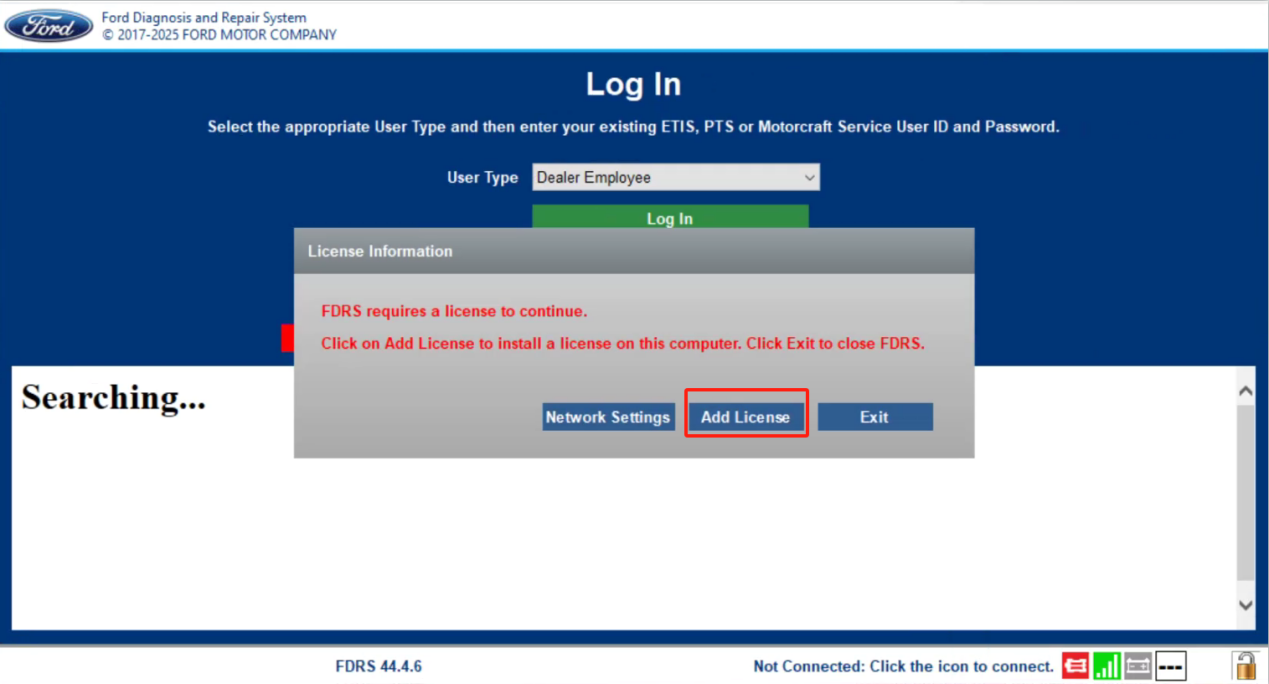Click Exit to close FDRS
This screenshot has width=1269, height=684.
tap(874, 417)
